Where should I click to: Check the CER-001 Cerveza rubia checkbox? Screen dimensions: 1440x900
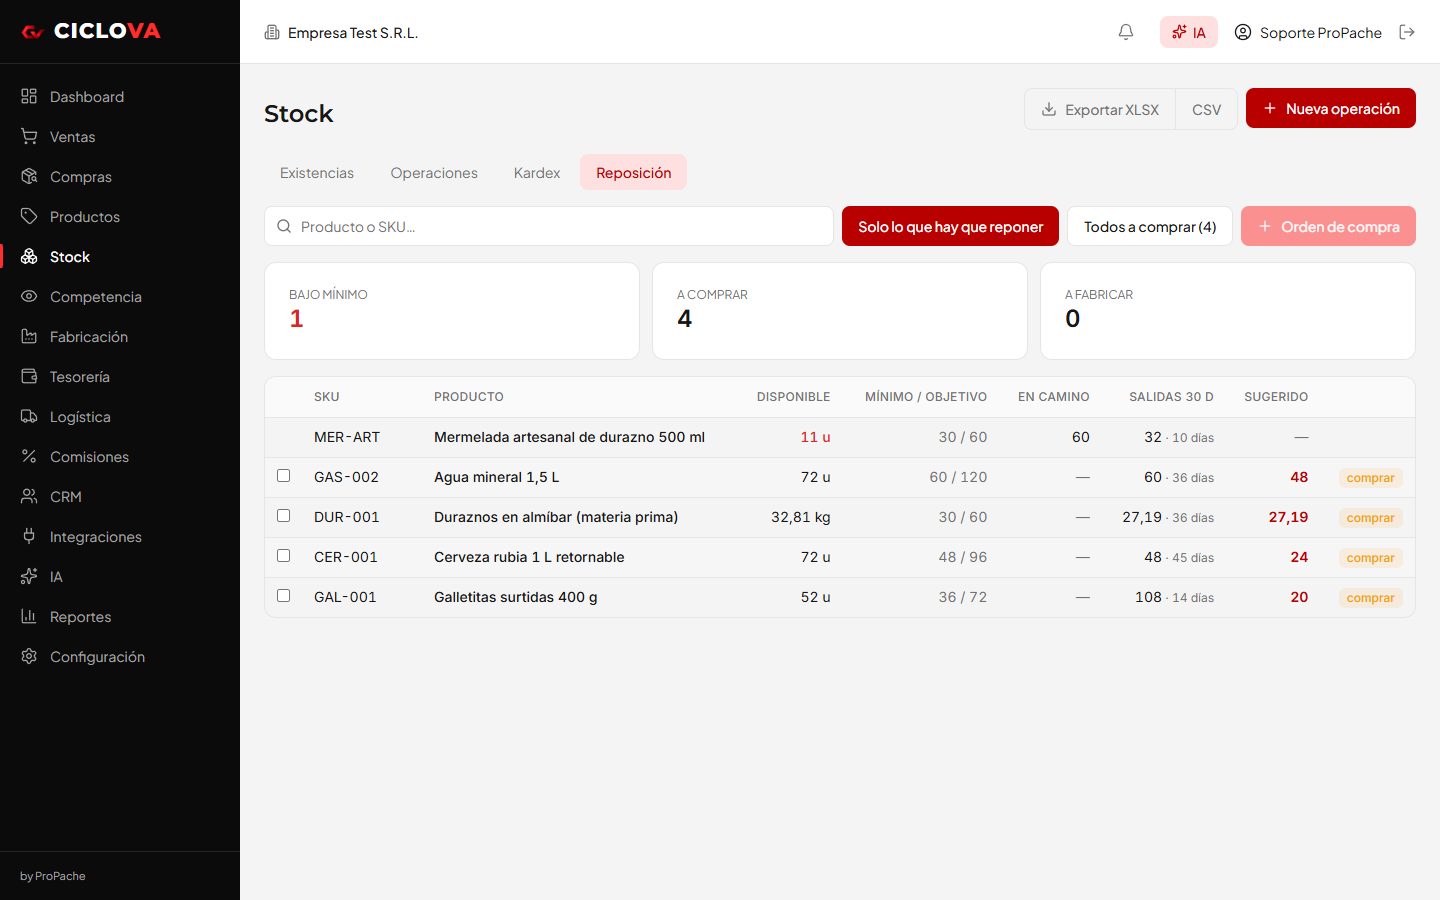click(x=284, y=556)
